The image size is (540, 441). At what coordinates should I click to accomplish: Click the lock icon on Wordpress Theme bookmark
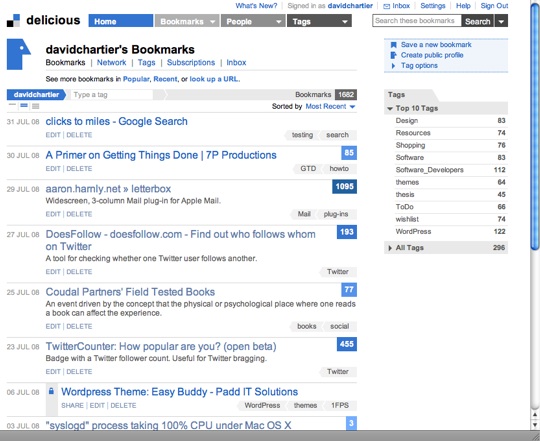coord(51,391)
